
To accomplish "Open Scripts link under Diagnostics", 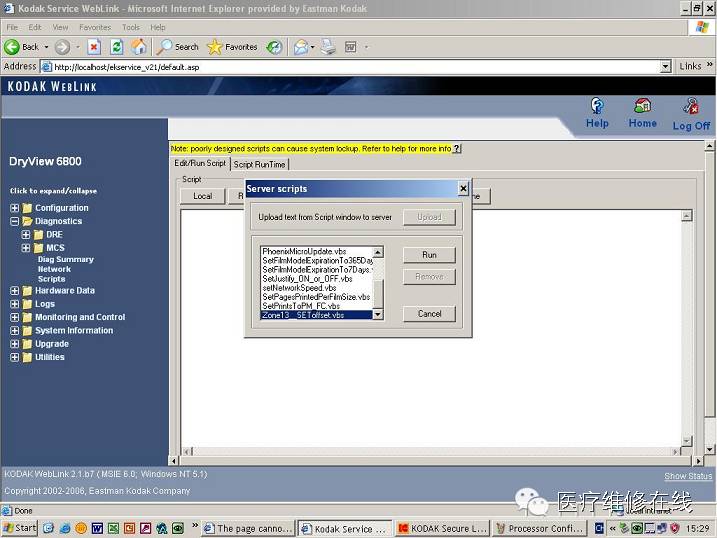I will coord(51,279).
